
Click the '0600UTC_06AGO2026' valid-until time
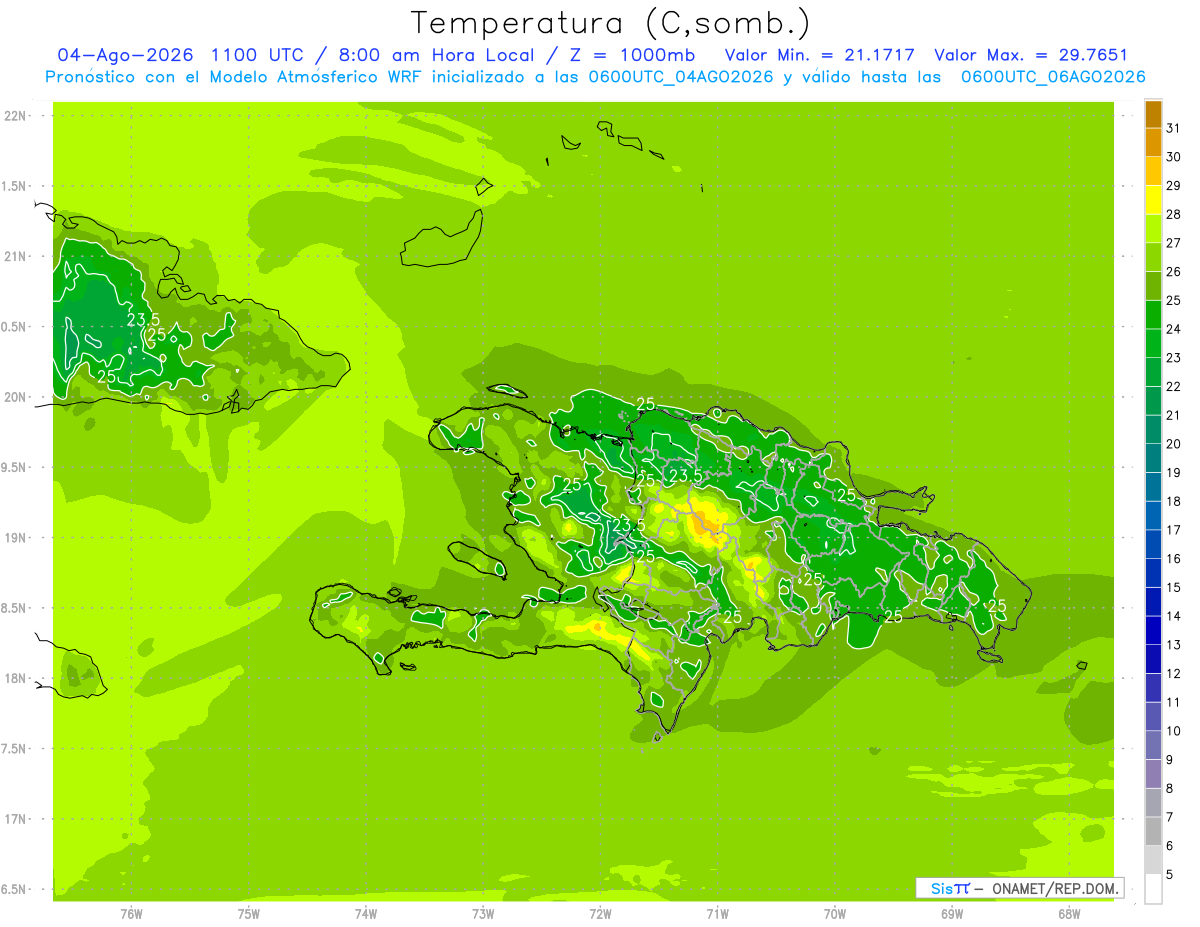pyautogui.click(x=1052, y=77)
